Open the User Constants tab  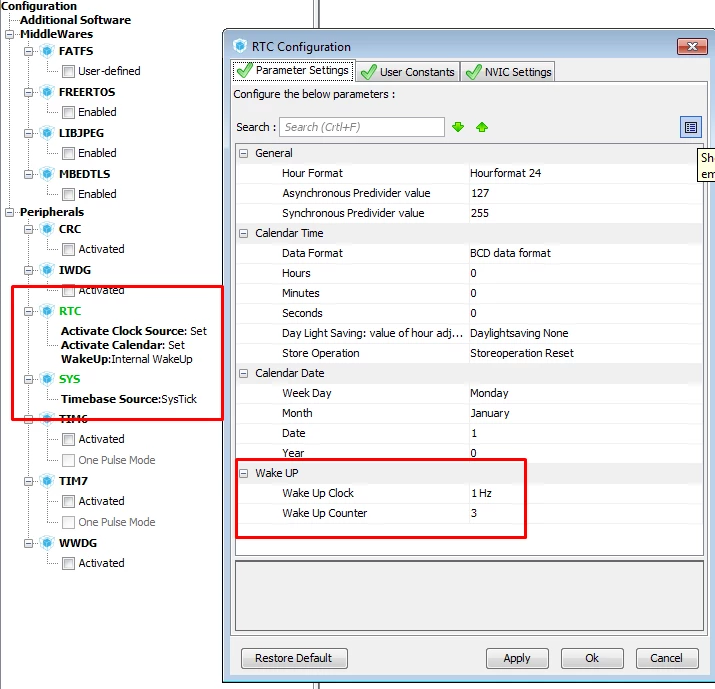(408, 72)
